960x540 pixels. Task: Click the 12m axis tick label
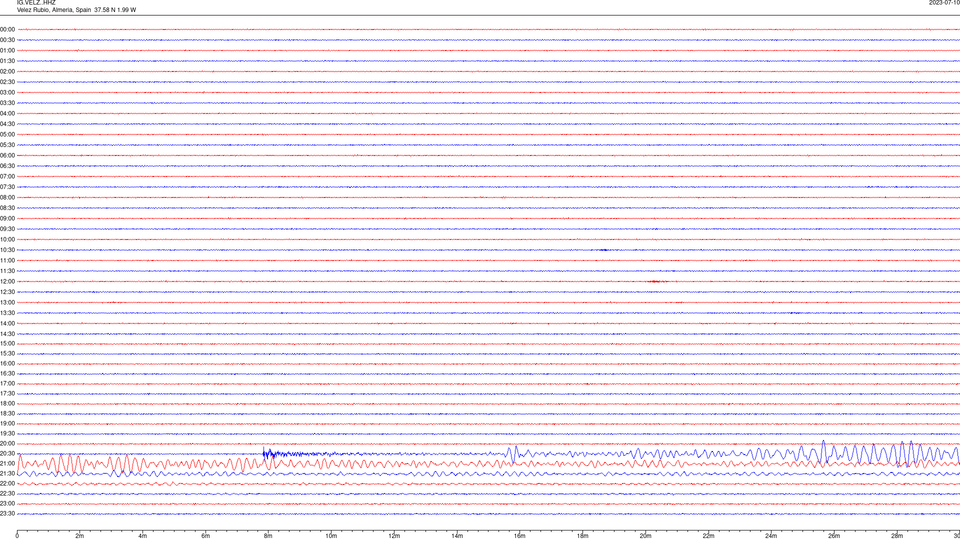tap(394, 536)
